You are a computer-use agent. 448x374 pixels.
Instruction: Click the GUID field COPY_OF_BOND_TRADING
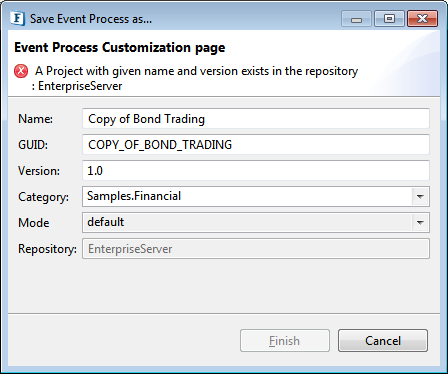(x=256, y=145)
